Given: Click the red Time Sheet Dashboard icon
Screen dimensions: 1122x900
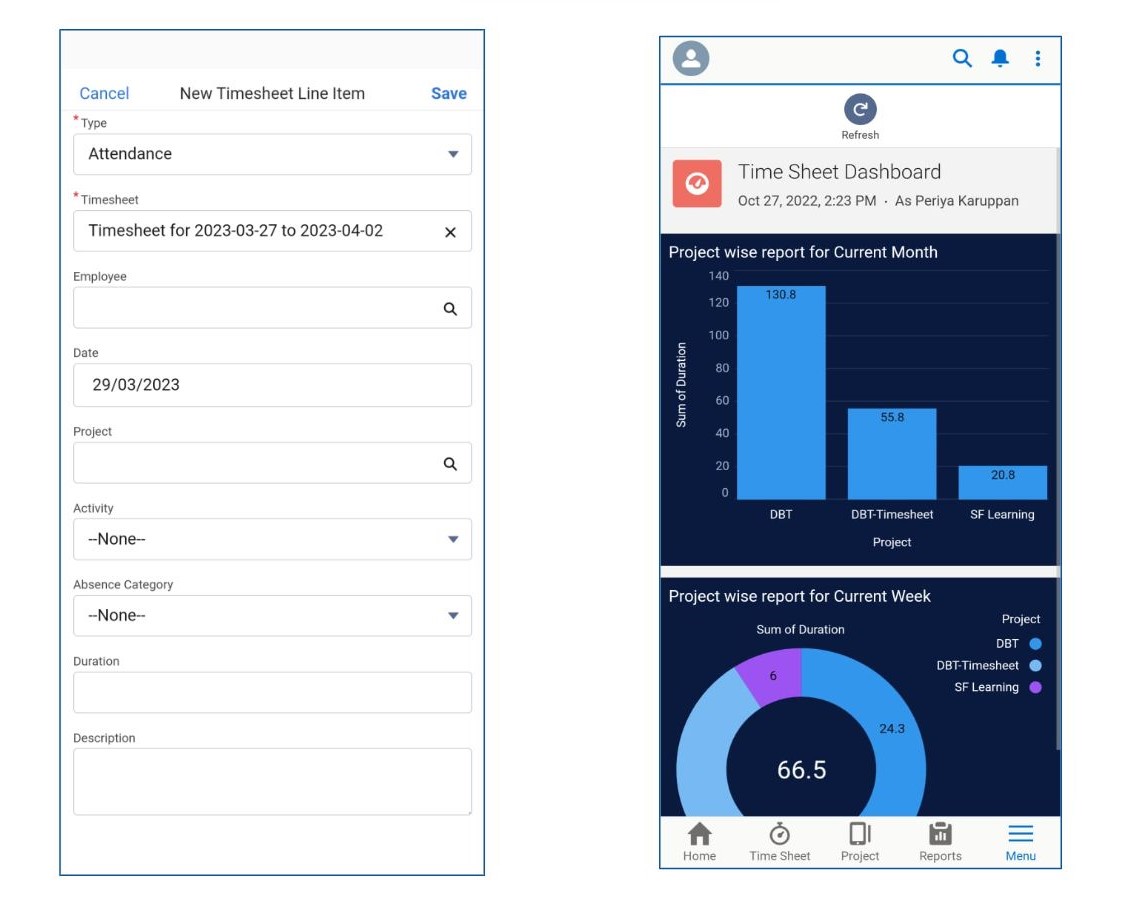Looking at the screenshot, I should click(x=697, y=184).
